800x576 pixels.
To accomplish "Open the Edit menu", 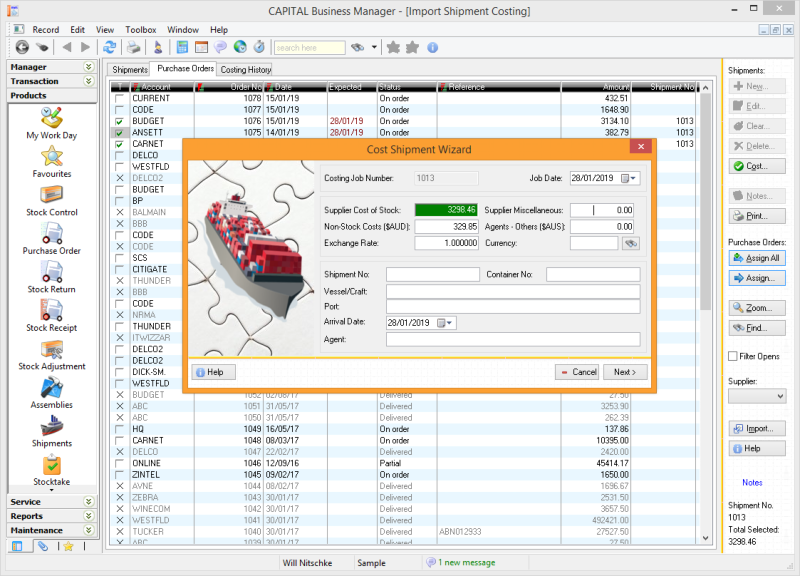I will [78, 30].
